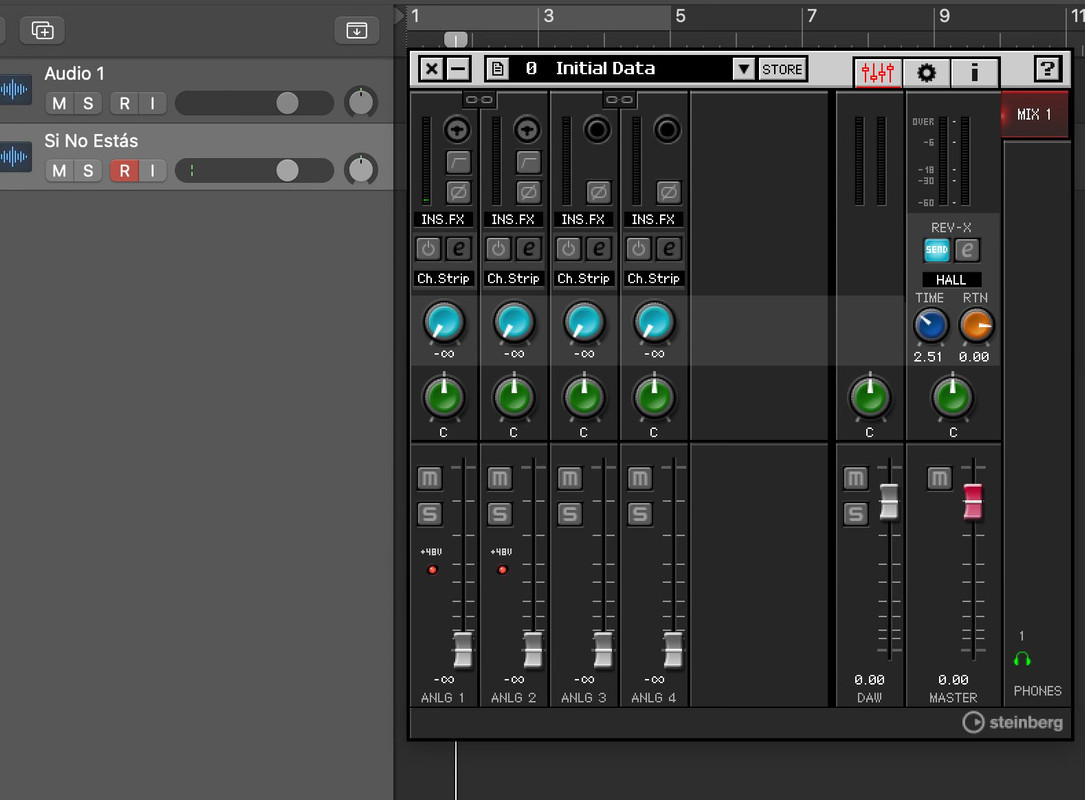Mute the ANLG 2 channel
This screenshot has height=800, width=1085.
(499, 478)
